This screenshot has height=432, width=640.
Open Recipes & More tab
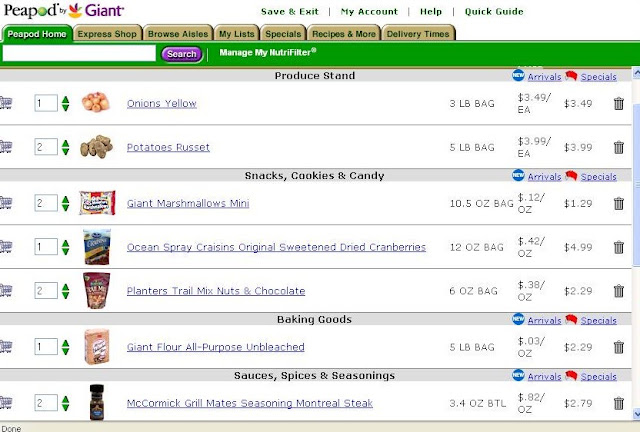click(344, 34)
